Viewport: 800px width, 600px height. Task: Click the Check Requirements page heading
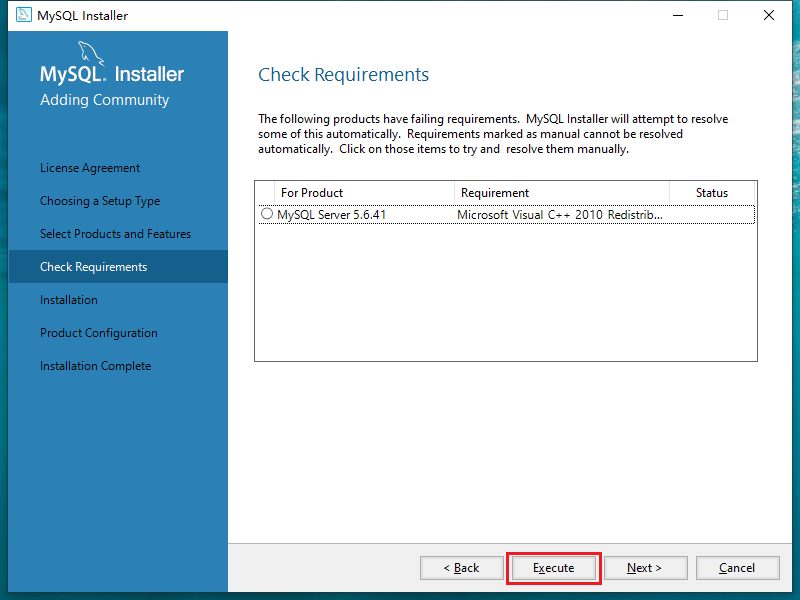343,75
